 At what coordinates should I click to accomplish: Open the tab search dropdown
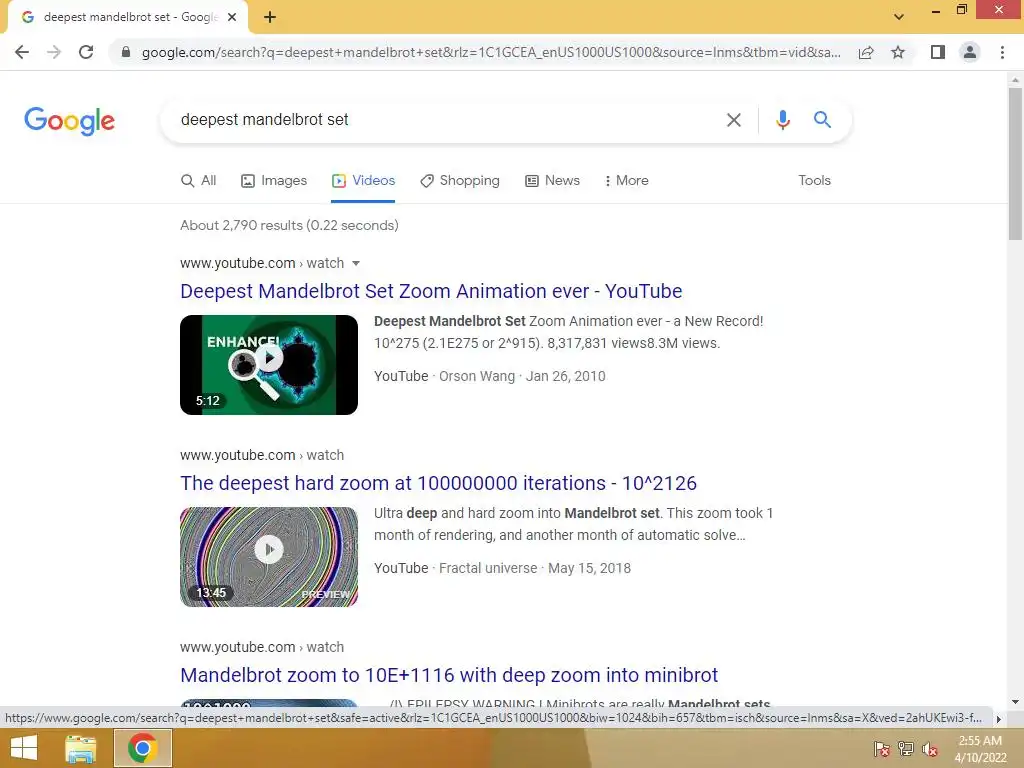(899, 17)
